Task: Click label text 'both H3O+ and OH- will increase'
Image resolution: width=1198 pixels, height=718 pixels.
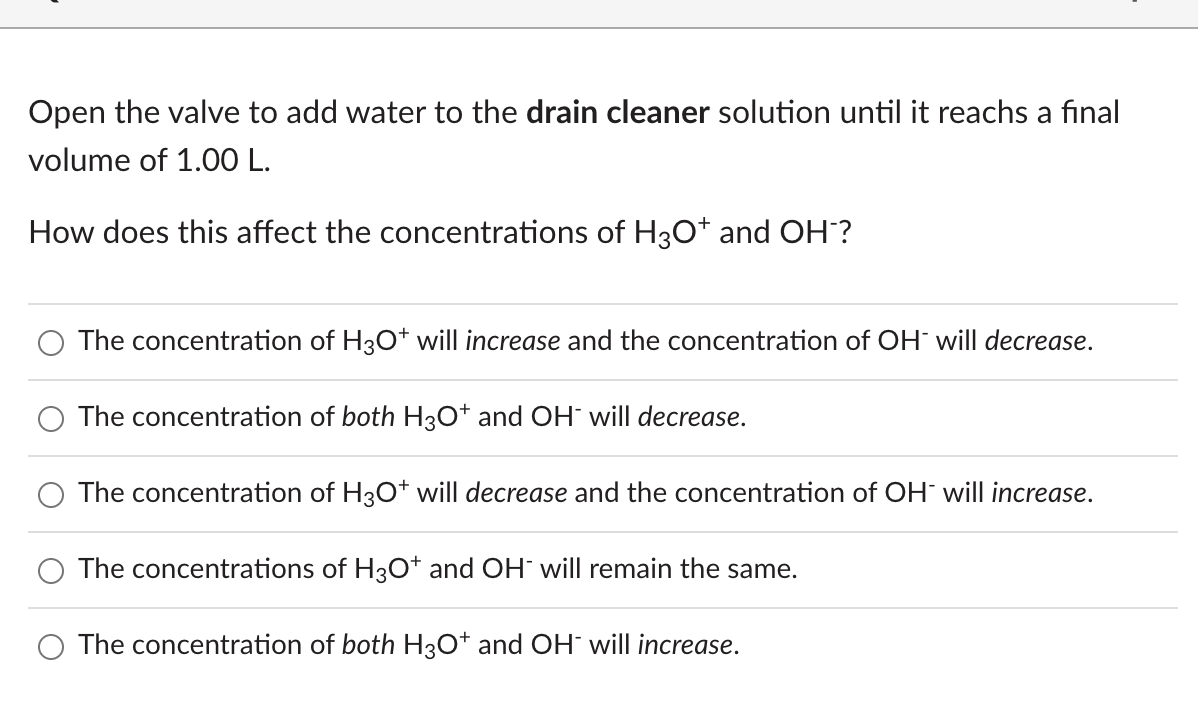Action: pos(540,645)
